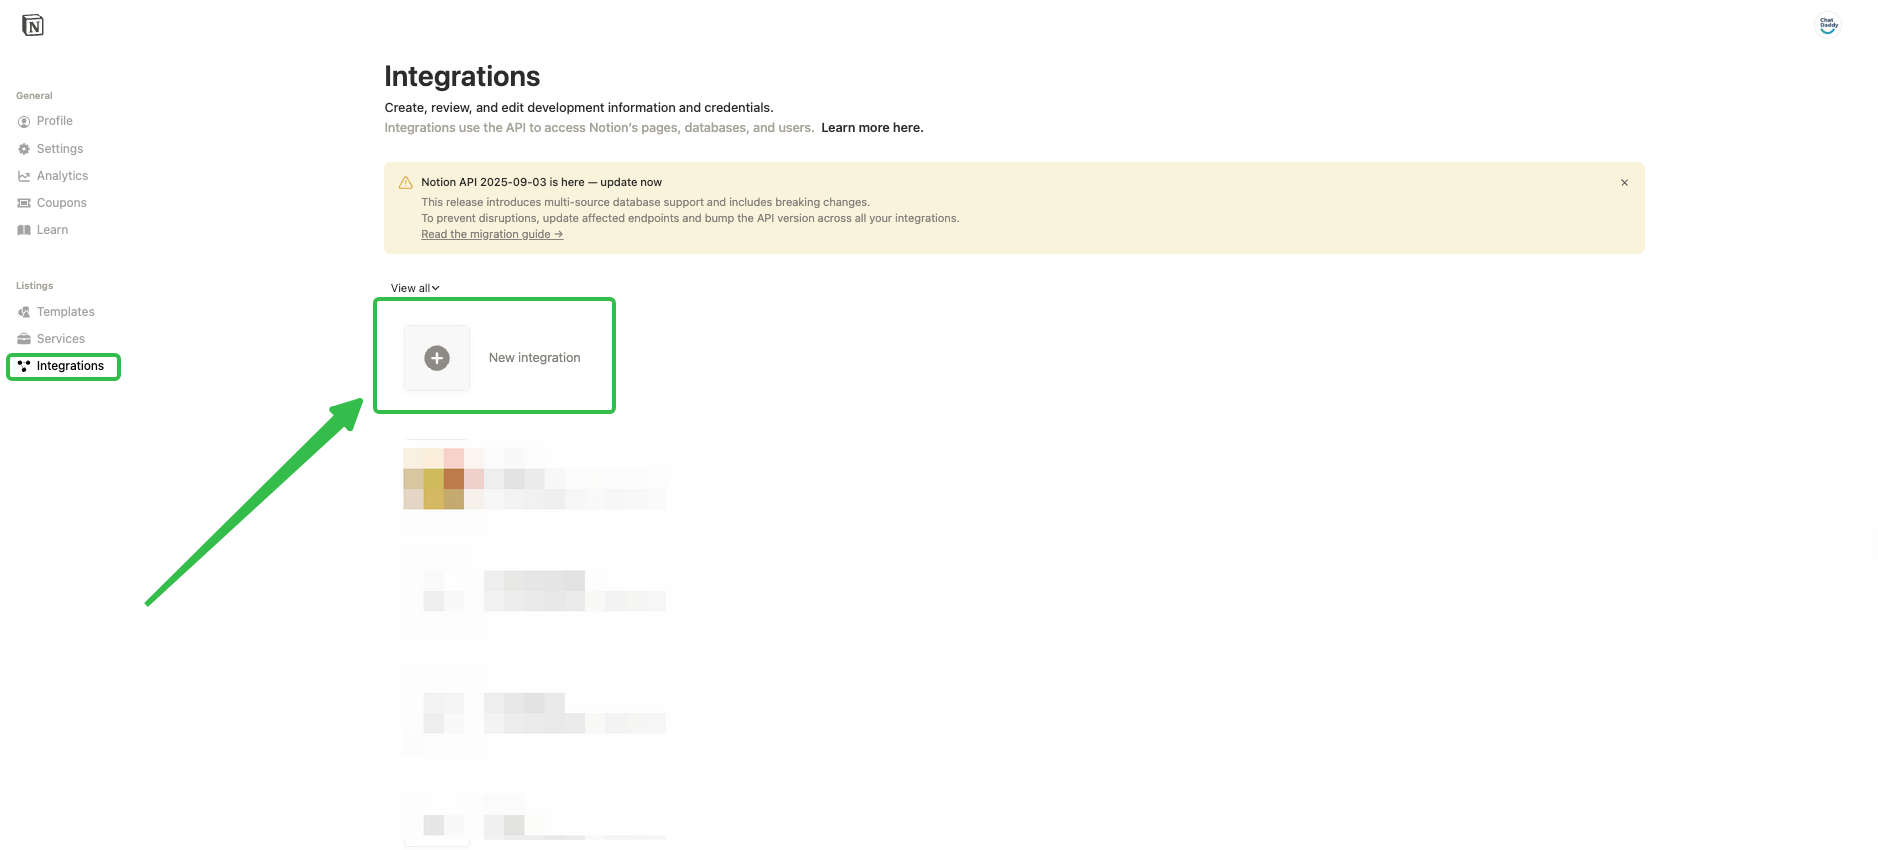Screen dimensions: 1878x850
Task: Click the warning triangle icon in banner
Action: tap(406, 183)
